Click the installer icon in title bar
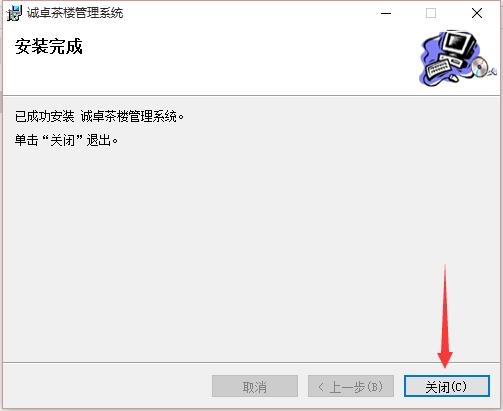This screenshot has height=411, width=503. (x=15, y=13)
